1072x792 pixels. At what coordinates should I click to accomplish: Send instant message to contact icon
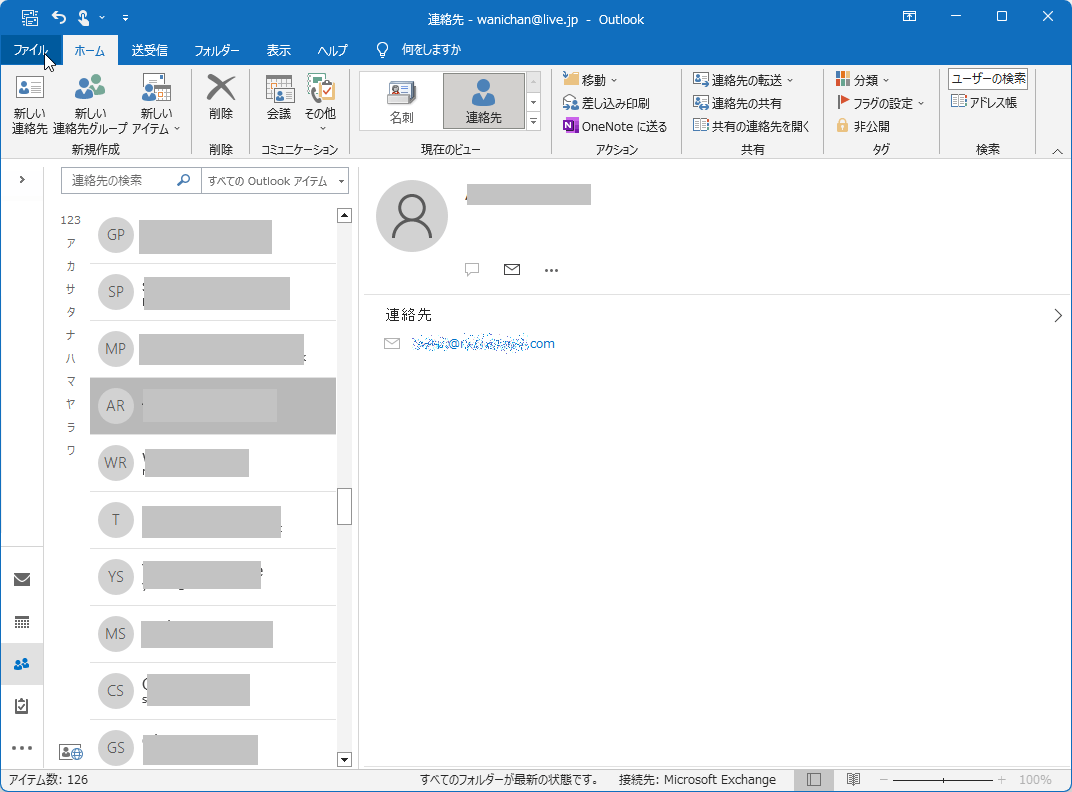pyautogui.click(x=472, y=269)
